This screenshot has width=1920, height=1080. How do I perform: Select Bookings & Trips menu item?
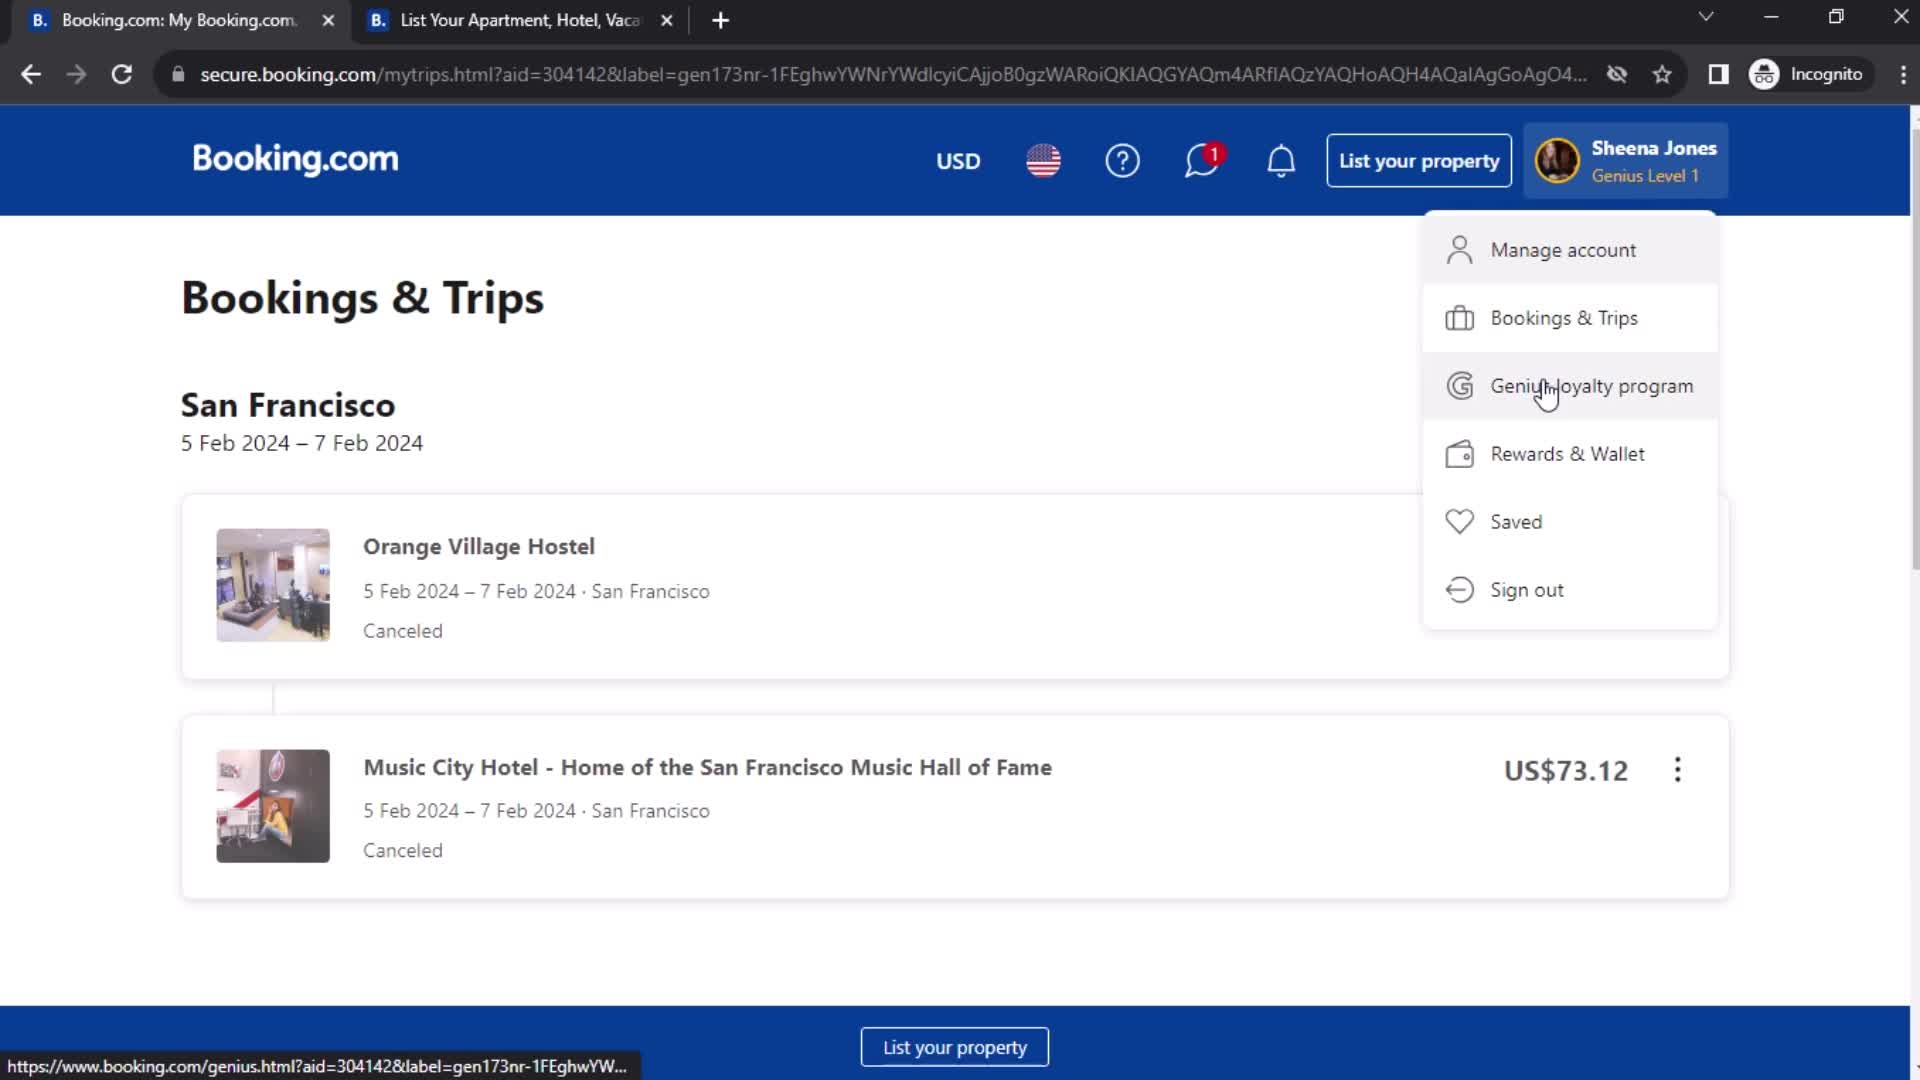(x=1570, y=318)
